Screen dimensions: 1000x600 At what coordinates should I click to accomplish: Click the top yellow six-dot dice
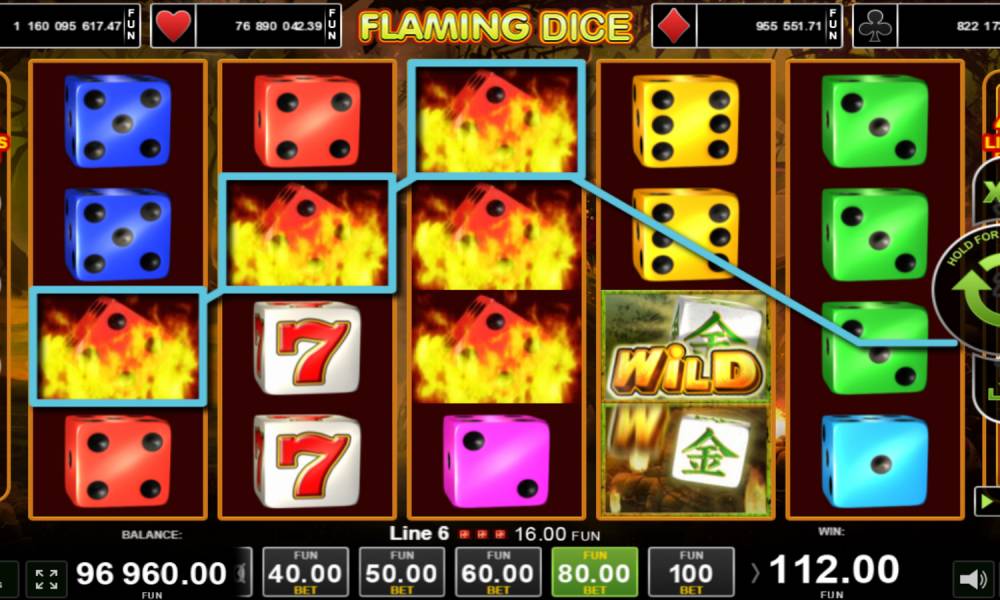point(686,121)
